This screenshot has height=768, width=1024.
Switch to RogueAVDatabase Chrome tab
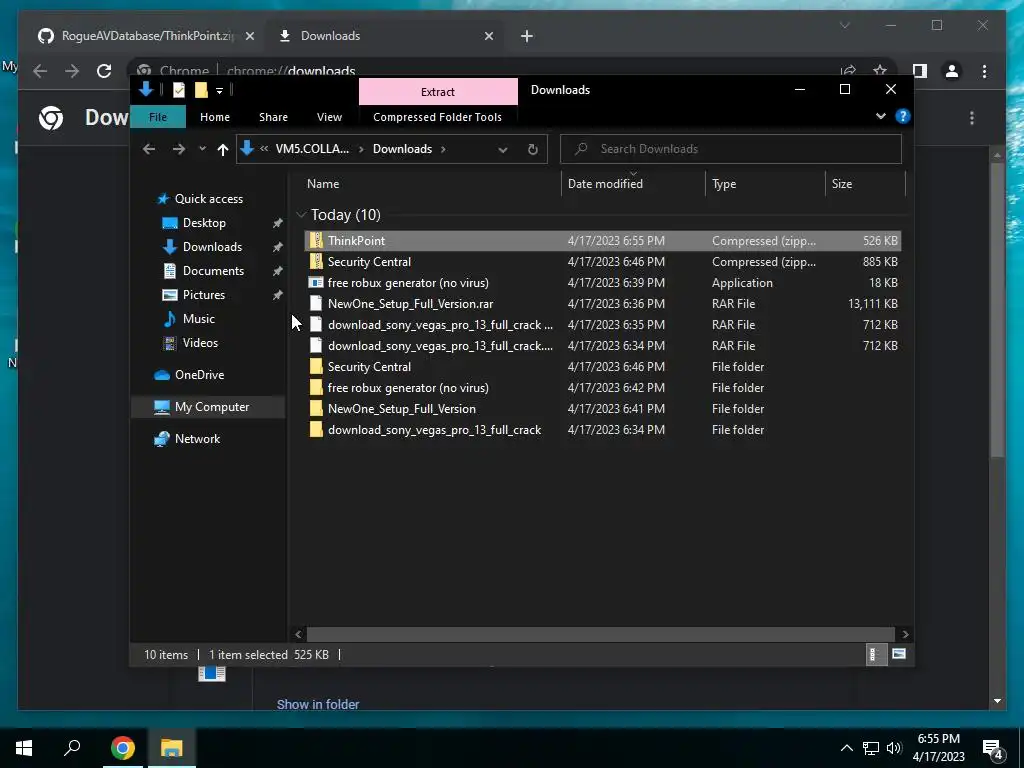(147, 36)
